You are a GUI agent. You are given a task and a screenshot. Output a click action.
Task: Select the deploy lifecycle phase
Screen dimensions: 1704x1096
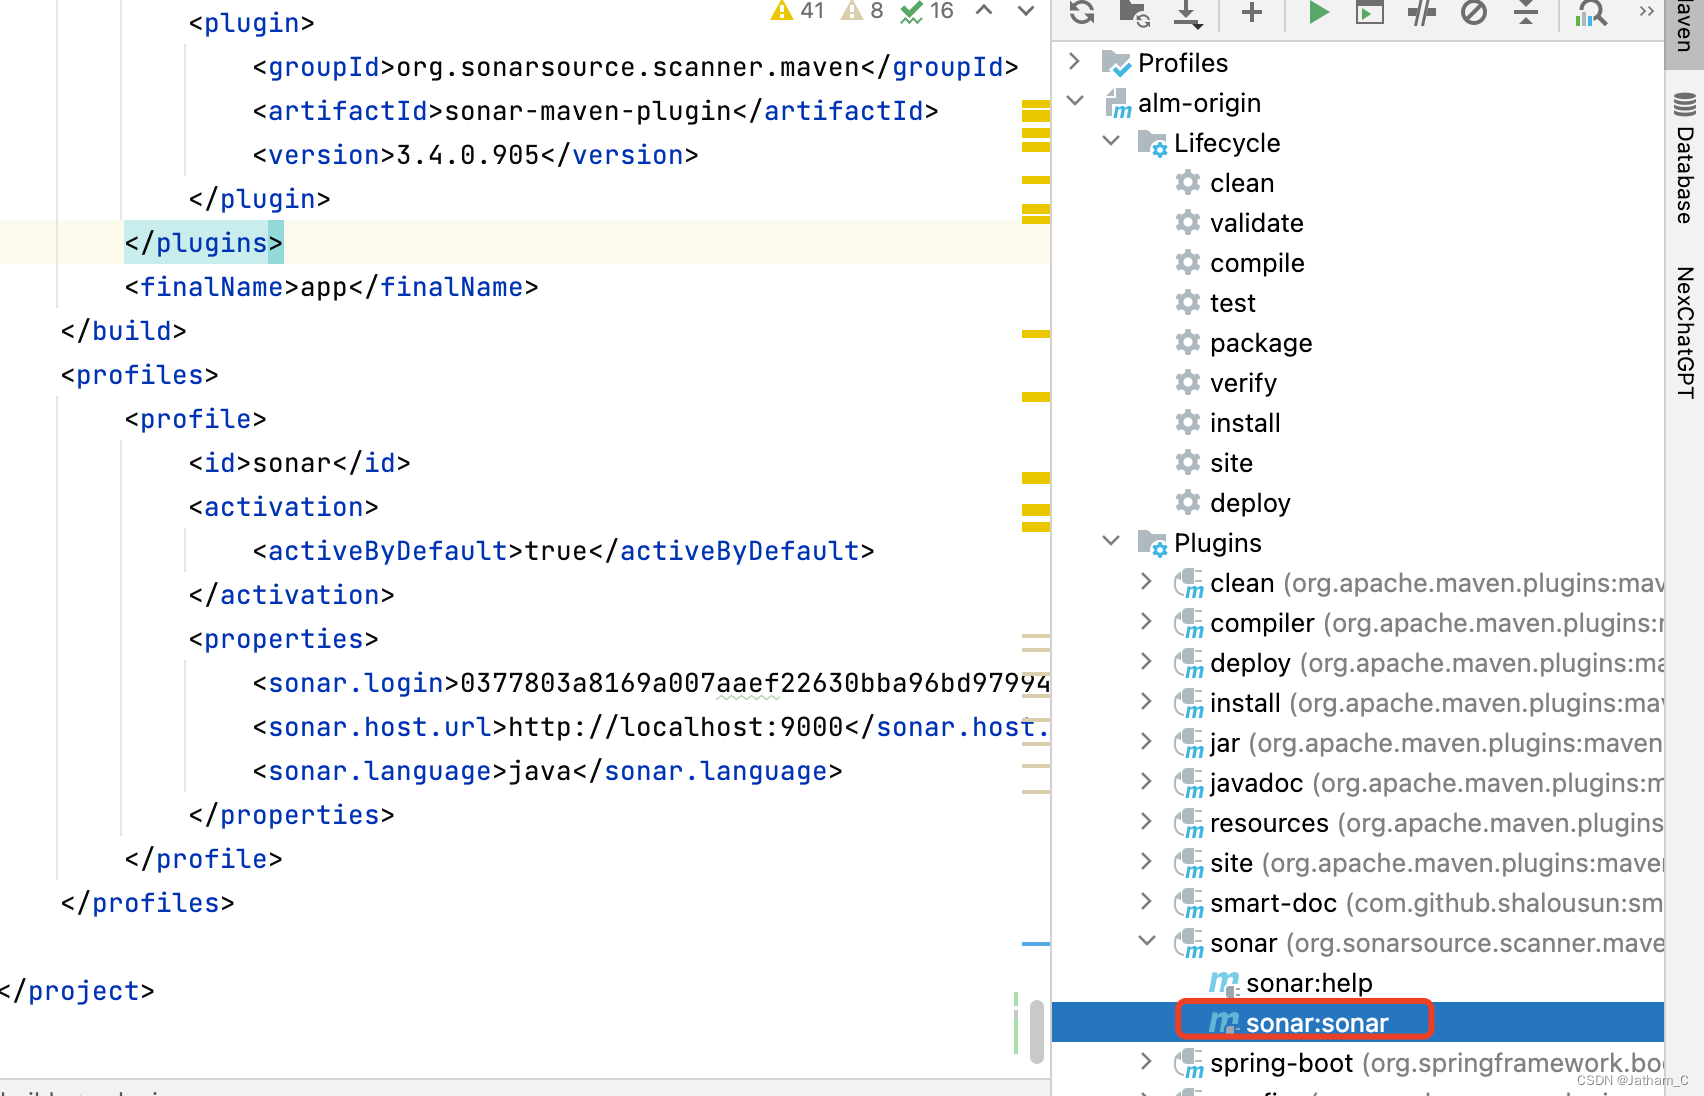coord(1250,503)
